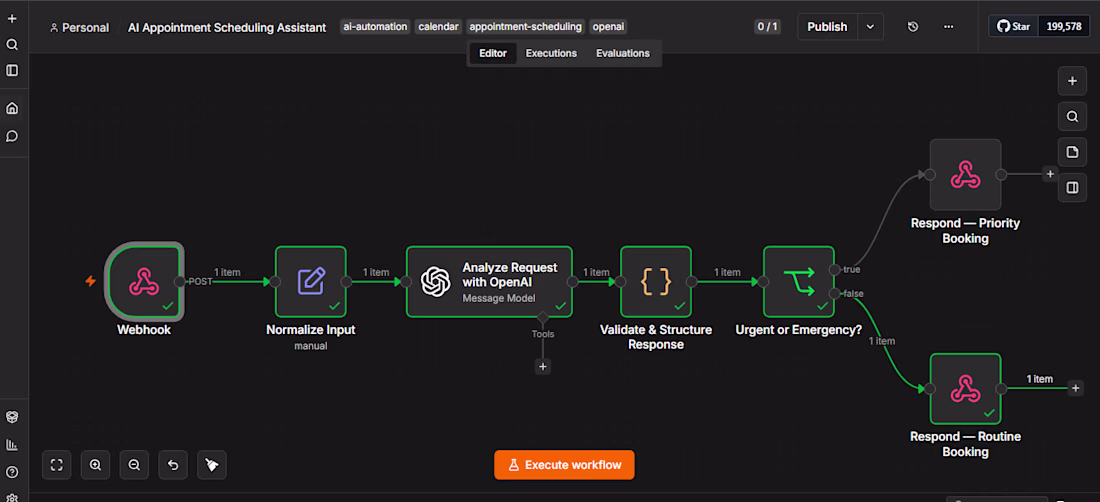Open the Publish dropdown arrow
Viewport: 1100px width, 502px height.
coord(870,27)
